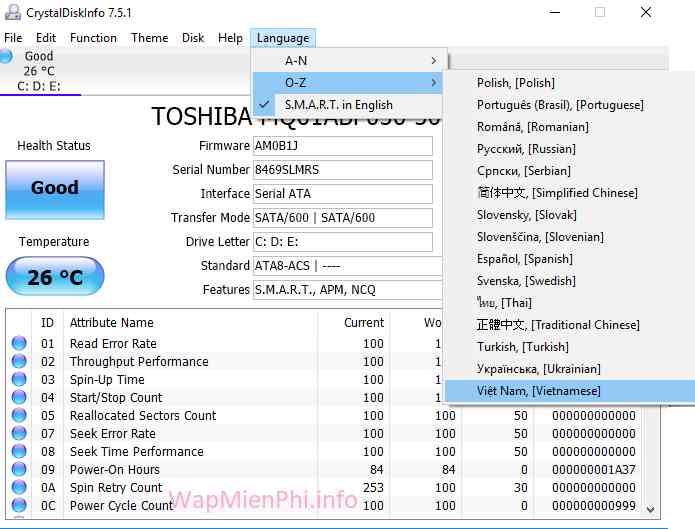Select Polish language
This screenshot has height=529, width=695.
point(570,82)
